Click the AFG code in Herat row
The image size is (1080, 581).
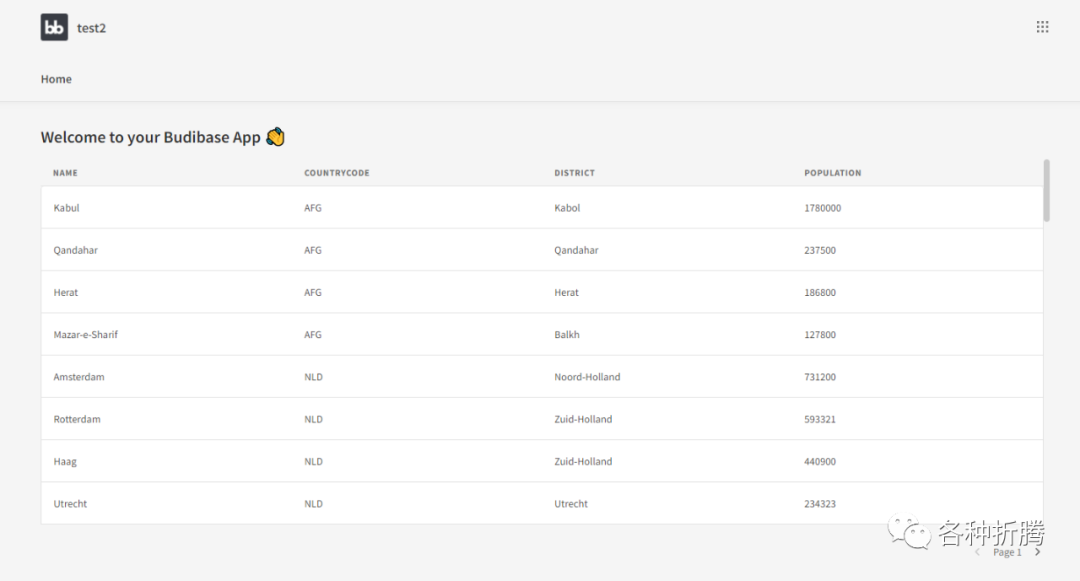313,293
